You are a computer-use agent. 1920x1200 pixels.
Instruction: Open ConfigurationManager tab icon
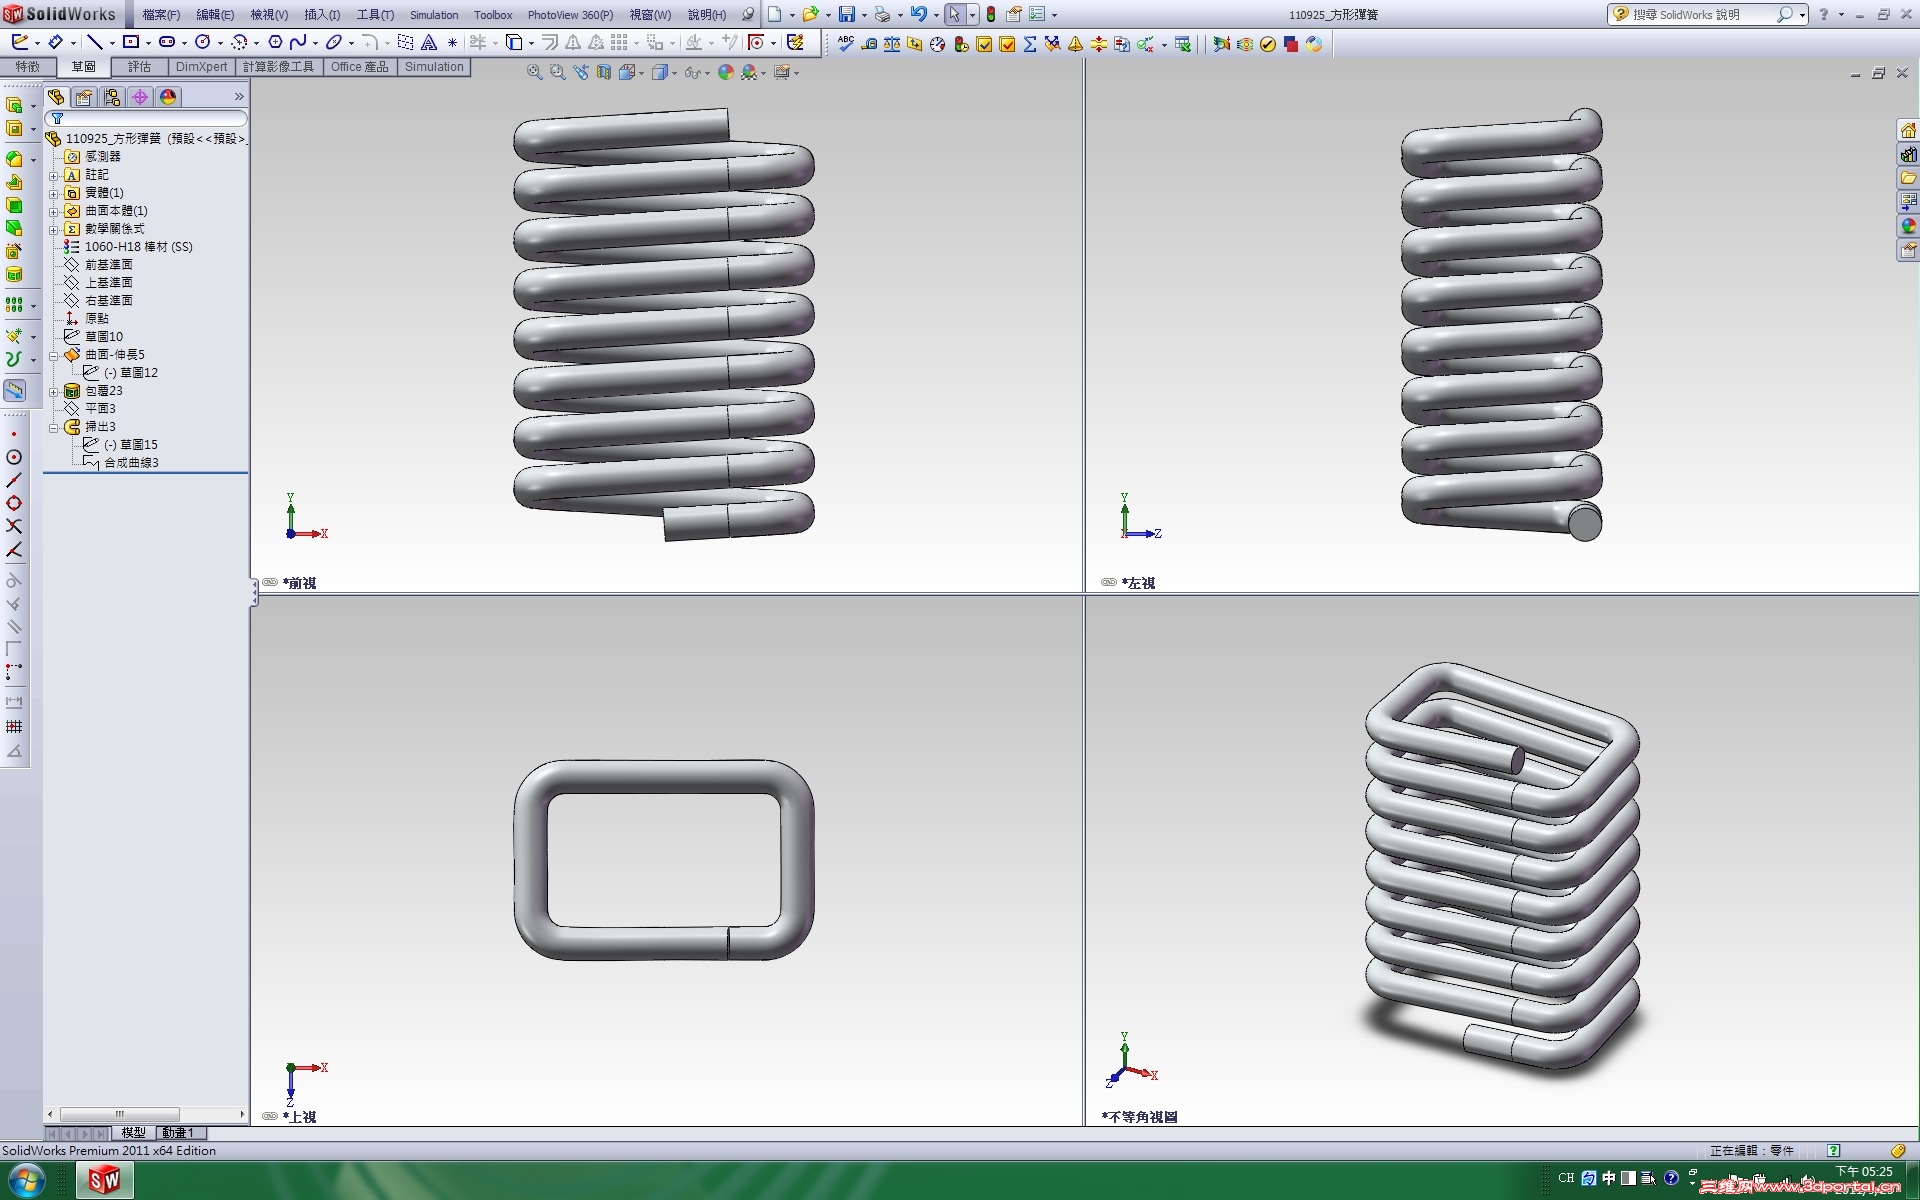[112, 97]
